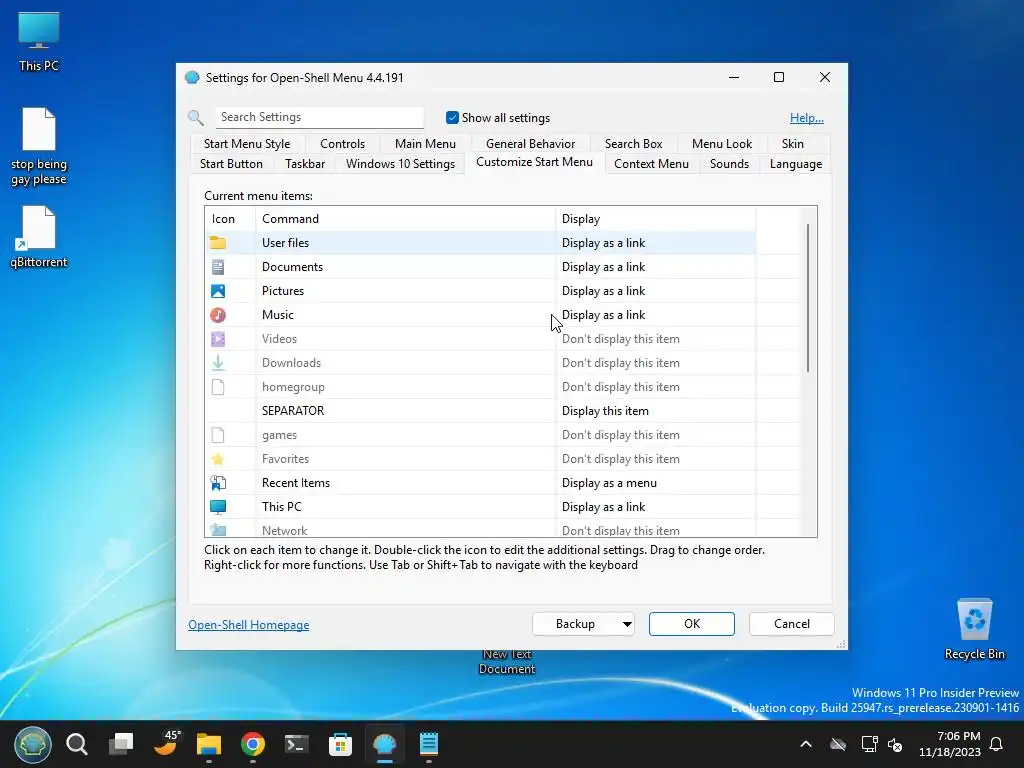
Task: Open the Taskbar tab
Action: tap(305, 164)
